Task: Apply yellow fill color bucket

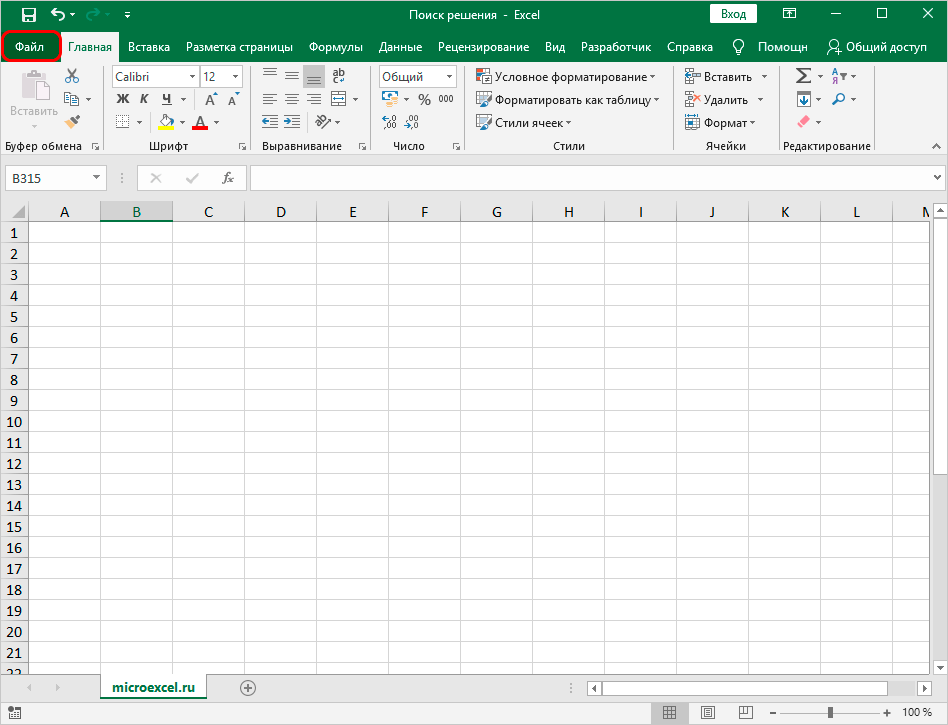Action: (x=166, y=122)
